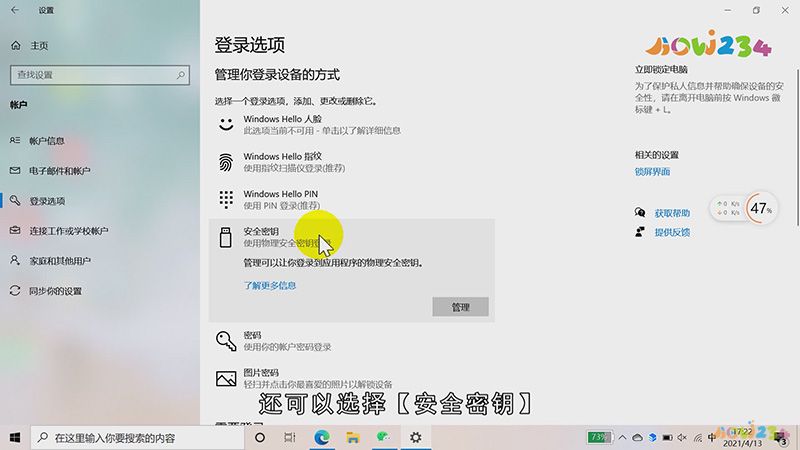800x450 pixels.
Task: Go back using the Settings back arrow
Action: [x=15, y=10]
